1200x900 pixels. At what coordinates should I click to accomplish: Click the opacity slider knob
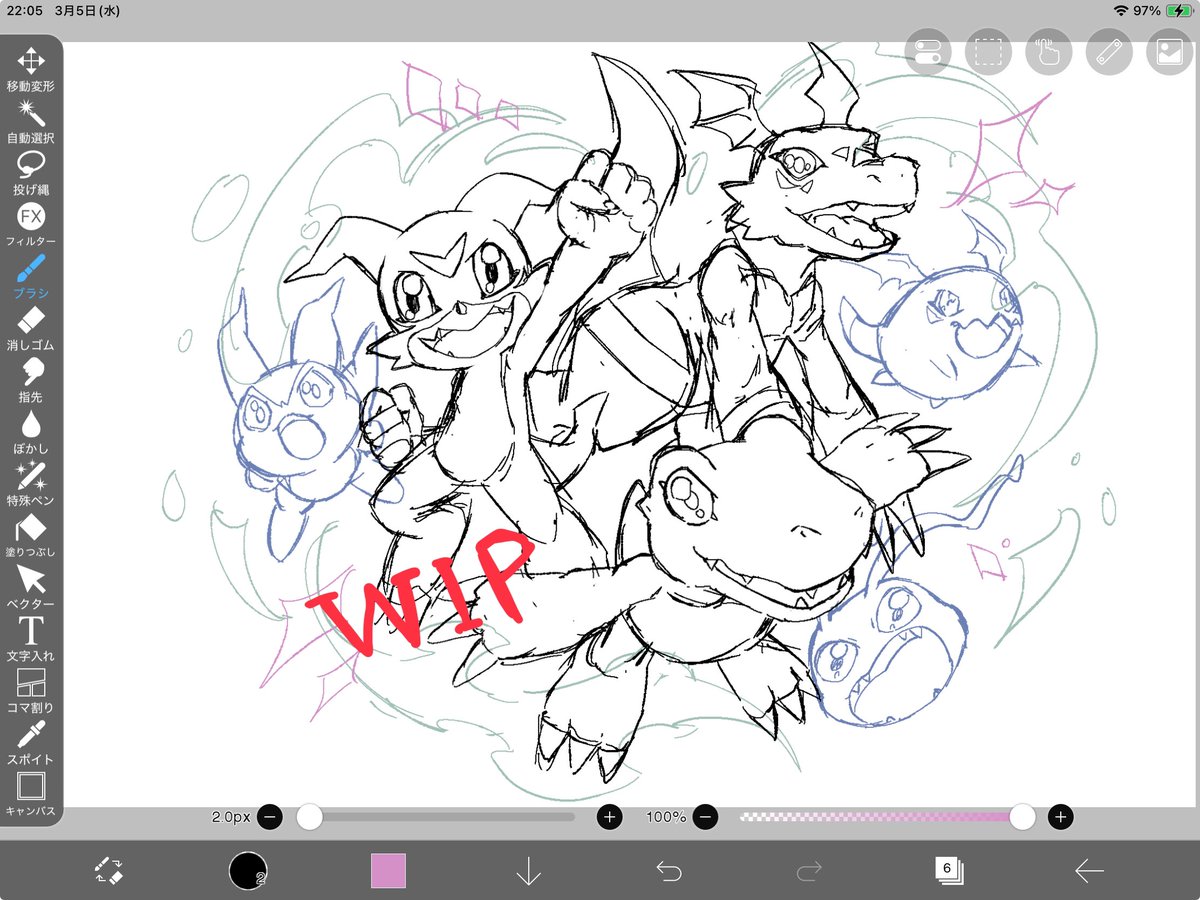coord(1022,817)
